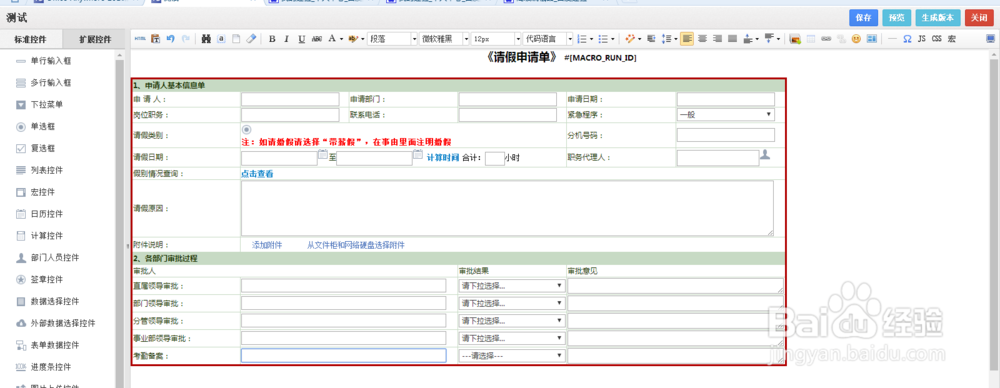Click the undo arrow icon
Viewport: 1000px width, 388px height.
pyautogui.click(x=170, y=39)
